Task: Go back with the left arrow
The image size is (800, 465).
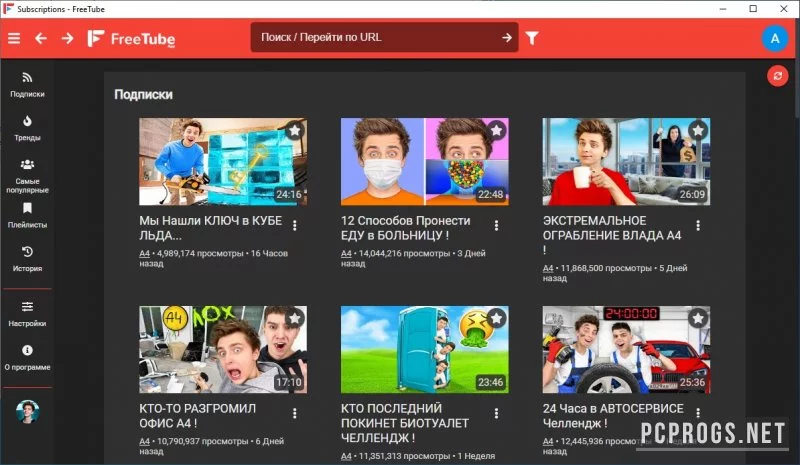Action: pos(41,38)
